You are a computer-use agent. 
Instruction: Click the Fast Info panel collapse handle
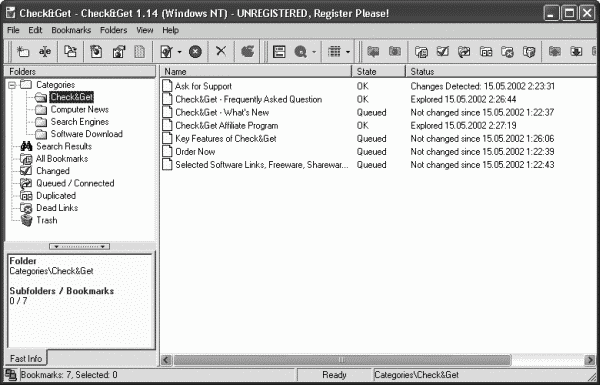pos(80,246)
